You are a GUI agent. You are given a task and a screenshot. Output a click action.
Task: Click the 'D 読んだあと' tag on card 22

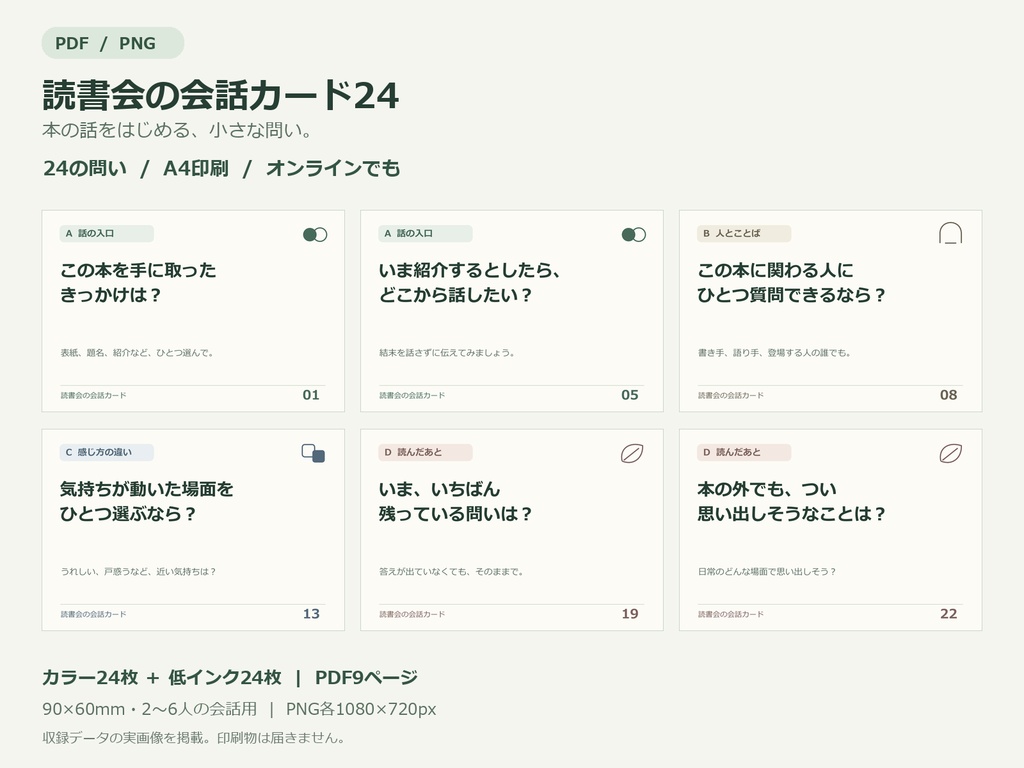coord(744,452)
